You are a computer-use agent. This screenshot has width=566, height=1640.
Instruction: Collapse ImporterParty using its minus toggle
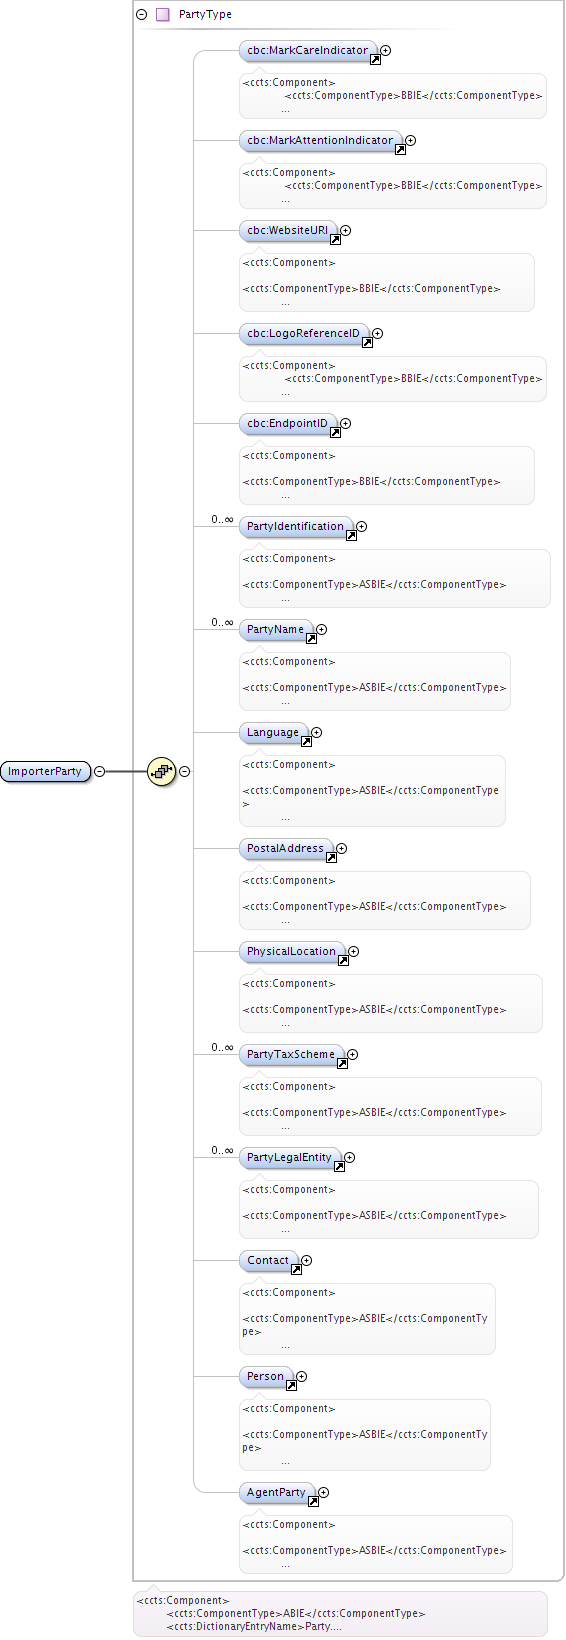click(x=99, y=771)
